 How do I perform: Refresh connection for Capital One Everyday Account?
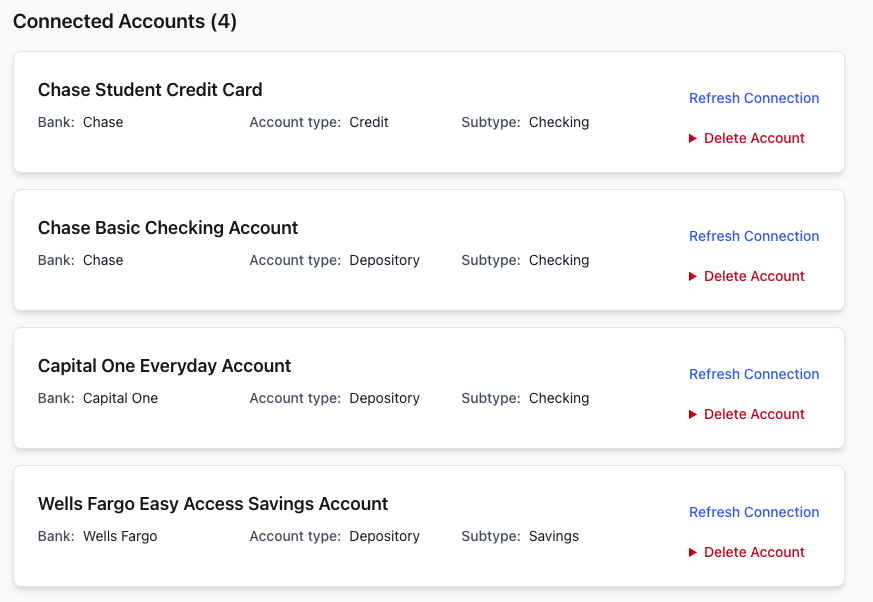click(x=753, y=374)
